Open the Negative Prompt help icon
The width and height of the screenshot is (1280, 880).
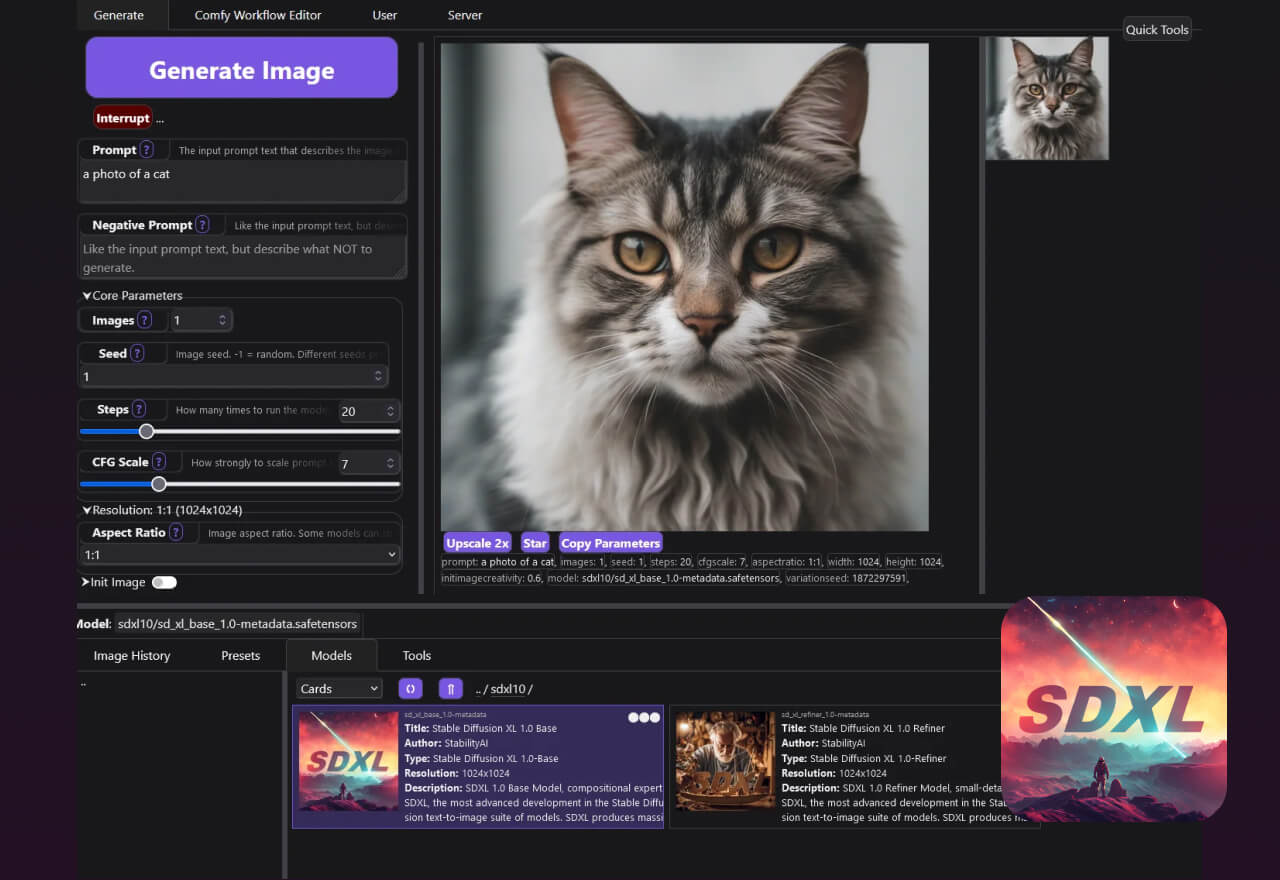(202, 225)
